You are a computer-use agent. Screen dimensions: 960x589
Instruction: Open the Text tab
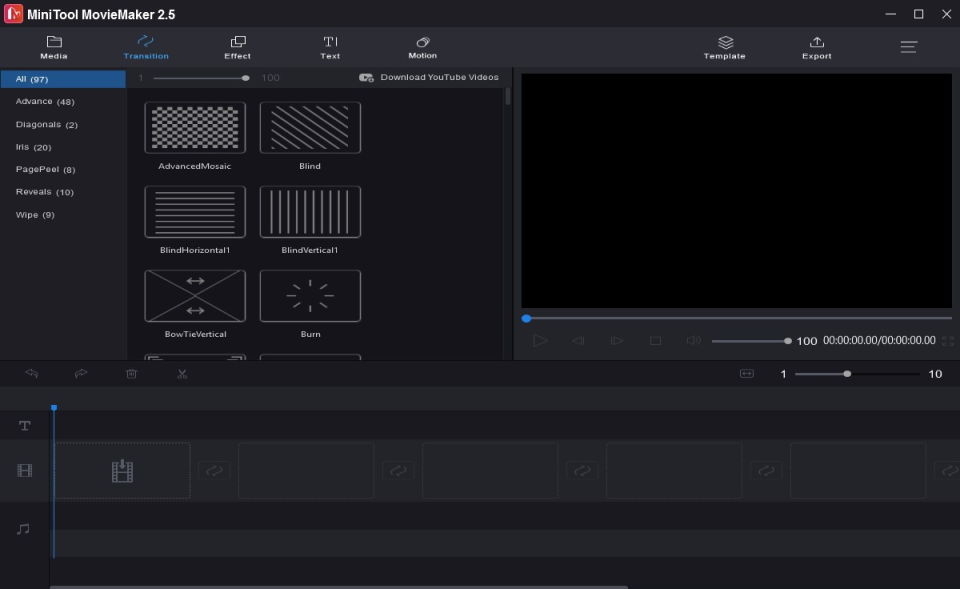coord(330,47)
